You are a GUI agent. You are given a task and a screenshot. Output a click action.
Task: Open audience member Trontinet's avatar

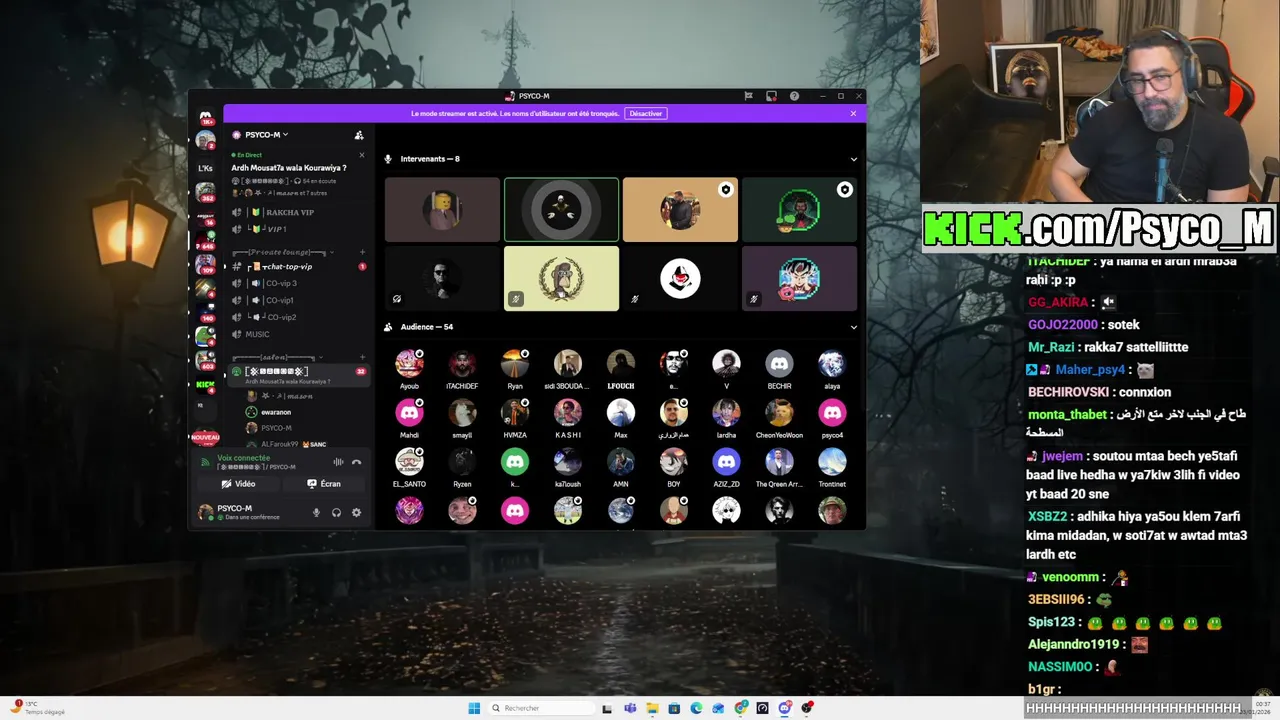coord(832,462)
